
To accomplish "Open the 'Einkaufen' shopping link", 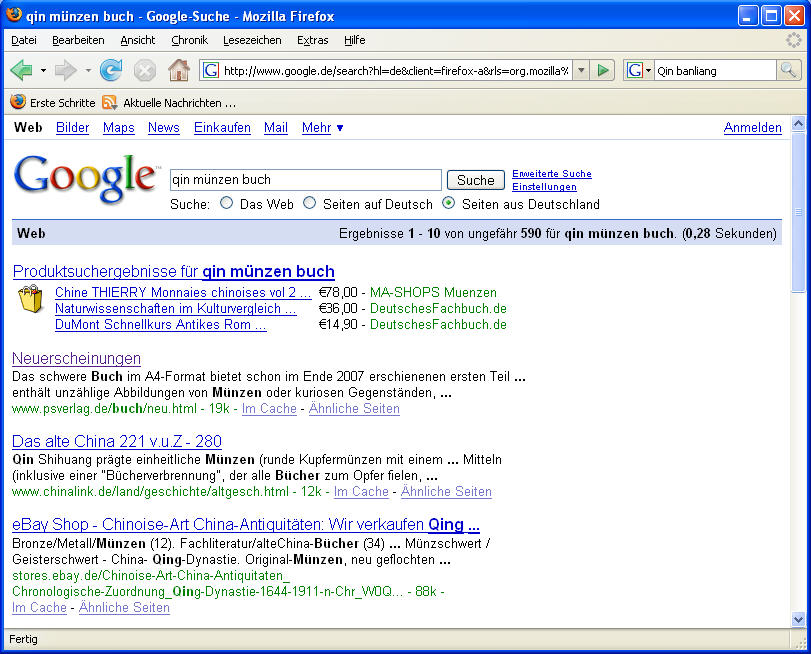I will [x=222, y=128].
